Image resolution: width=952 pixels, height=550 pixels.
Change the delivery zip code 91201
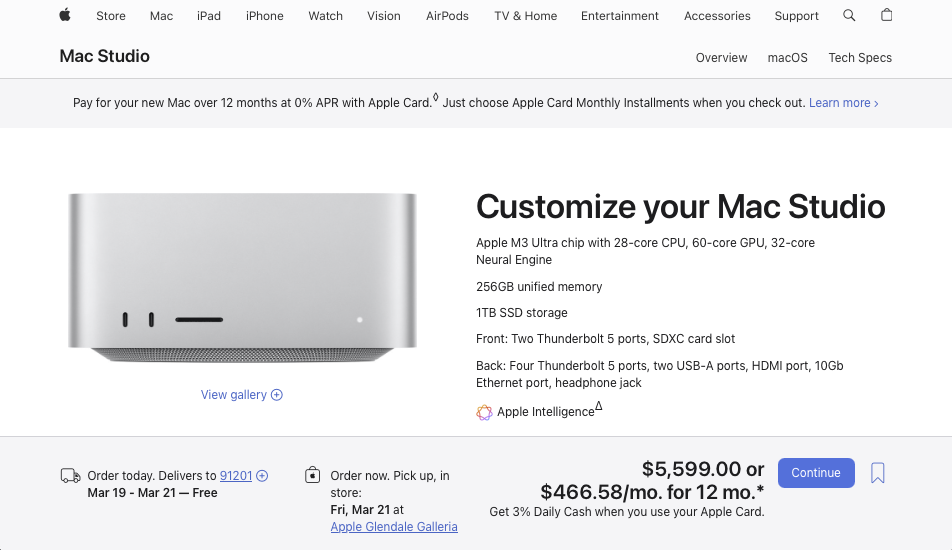pyautogui.click(x=236, y=476)
